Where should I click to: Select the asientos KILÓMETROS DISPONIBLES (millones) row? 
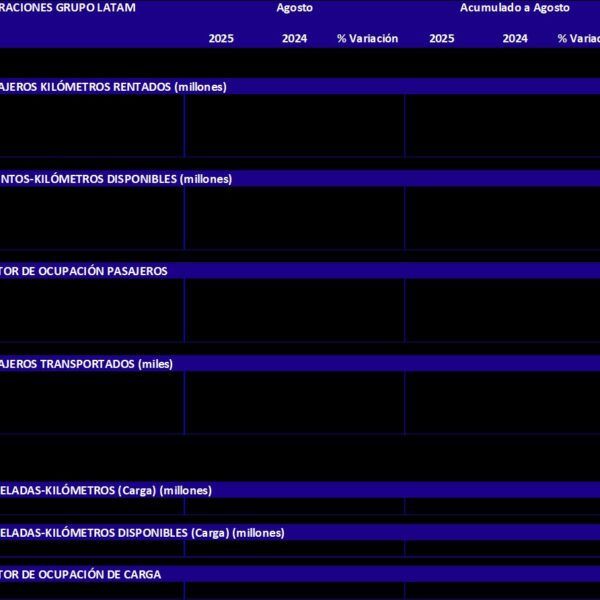[x=116, y=179]
